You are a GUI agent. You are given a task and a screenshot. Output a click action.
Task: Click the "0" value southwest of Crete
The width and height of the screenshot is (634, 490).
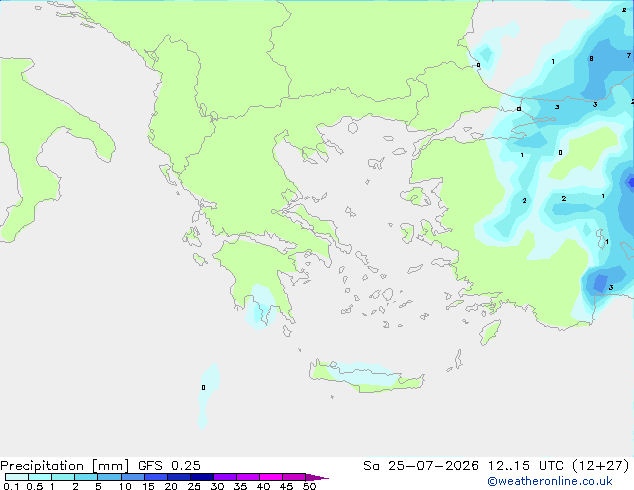click(x=203, y=387)
